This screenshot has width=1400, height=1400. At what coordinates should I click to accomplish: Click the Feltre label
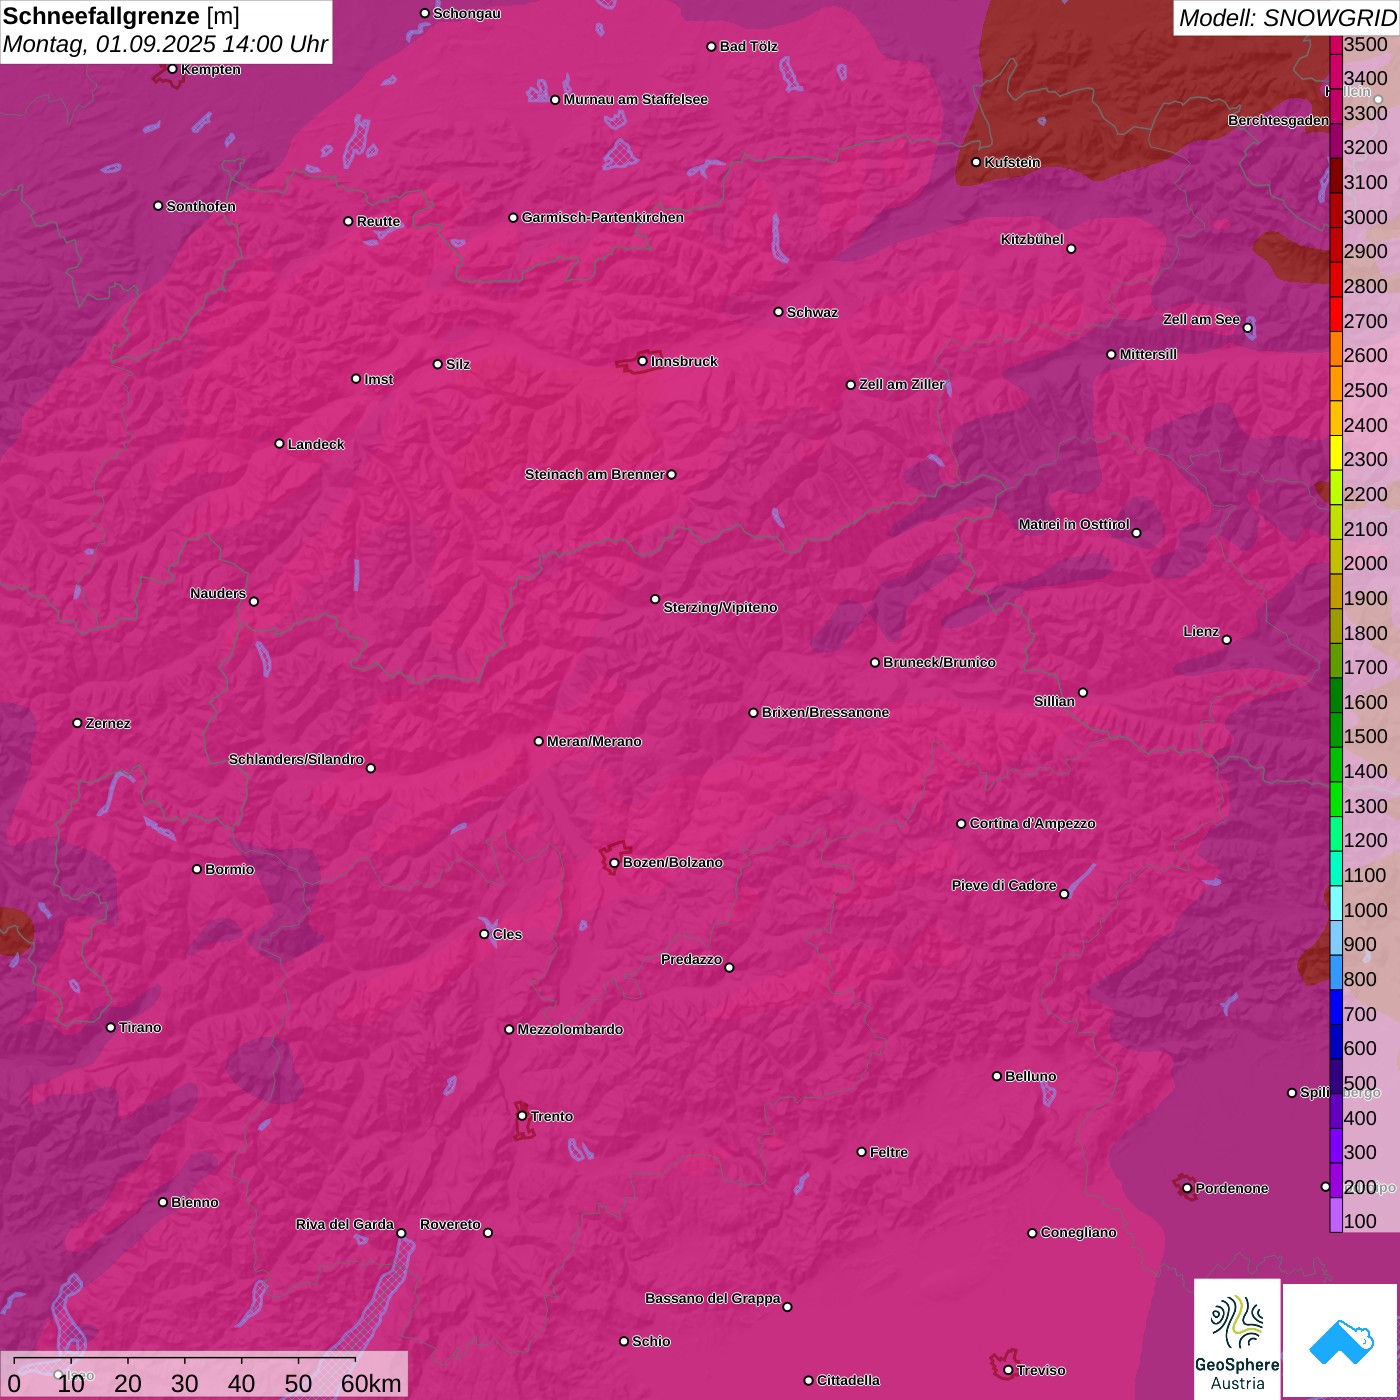tap(889, 1152)
